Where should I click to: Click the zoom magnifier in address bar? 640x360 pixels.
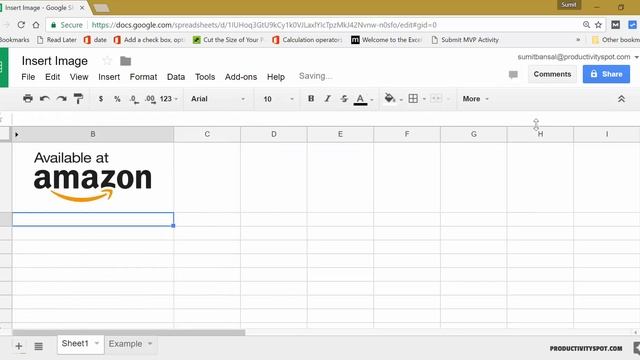click(x=587, y=25)
